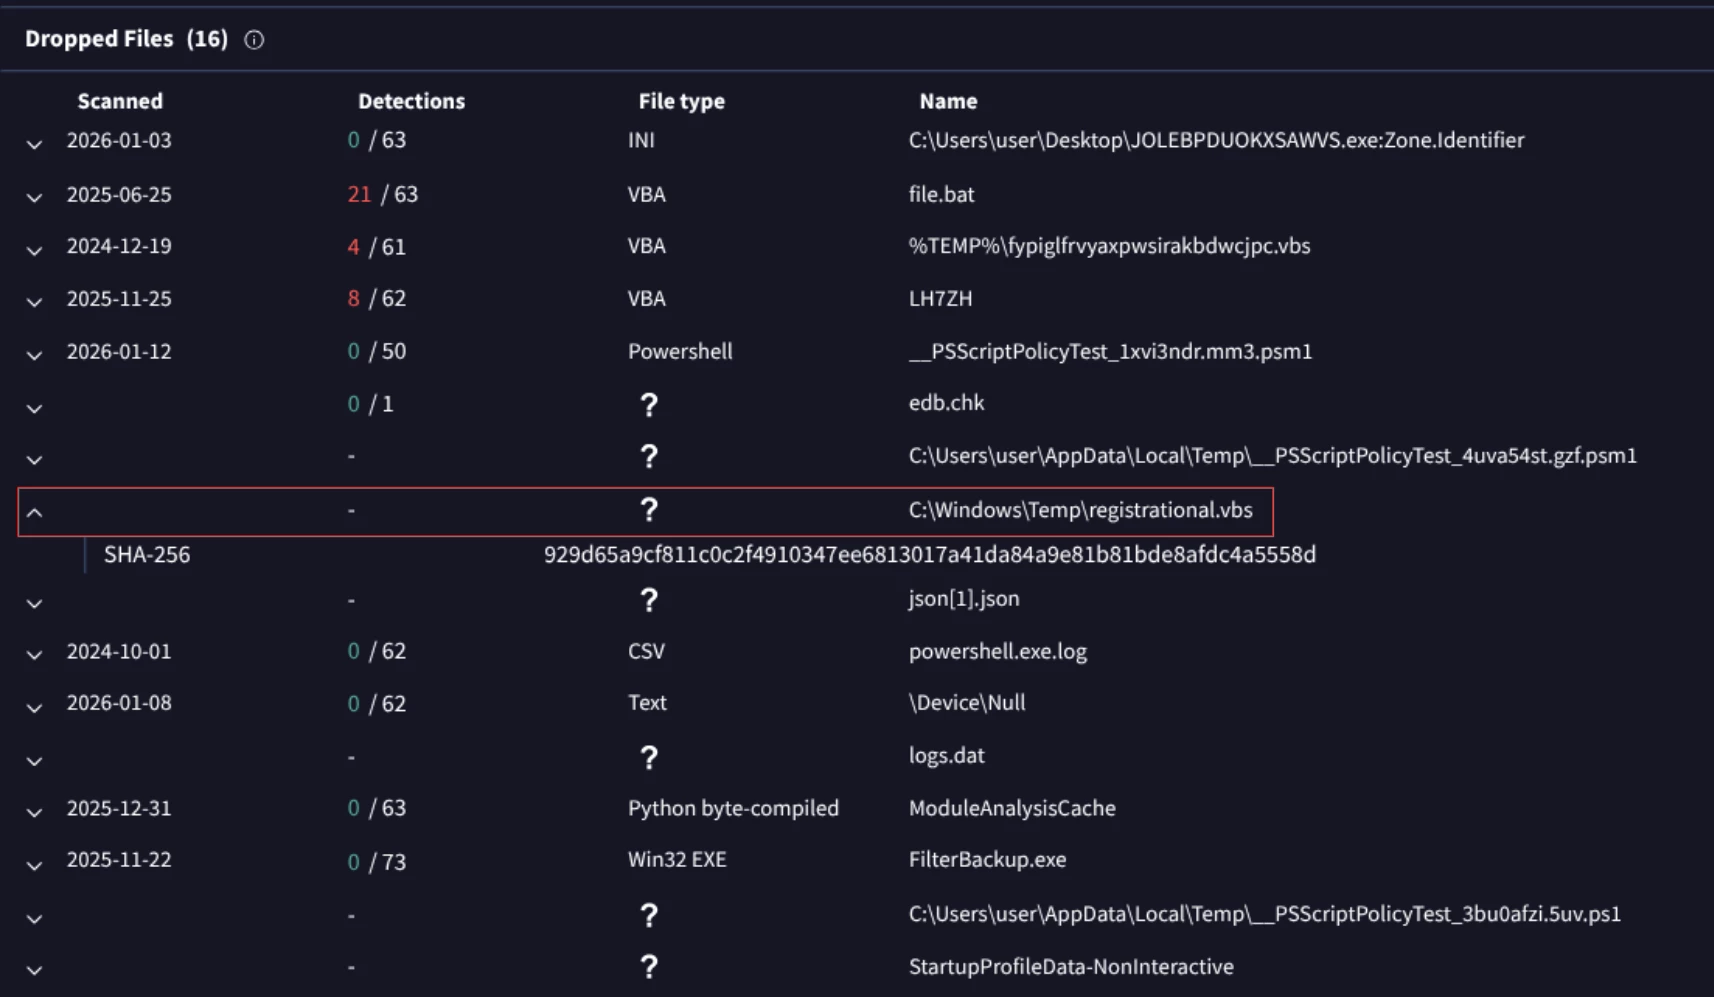Select the 21 / 63 detections value
Image resolution: width=1714 pixels, height=997 pixels.
click(383, 194)
